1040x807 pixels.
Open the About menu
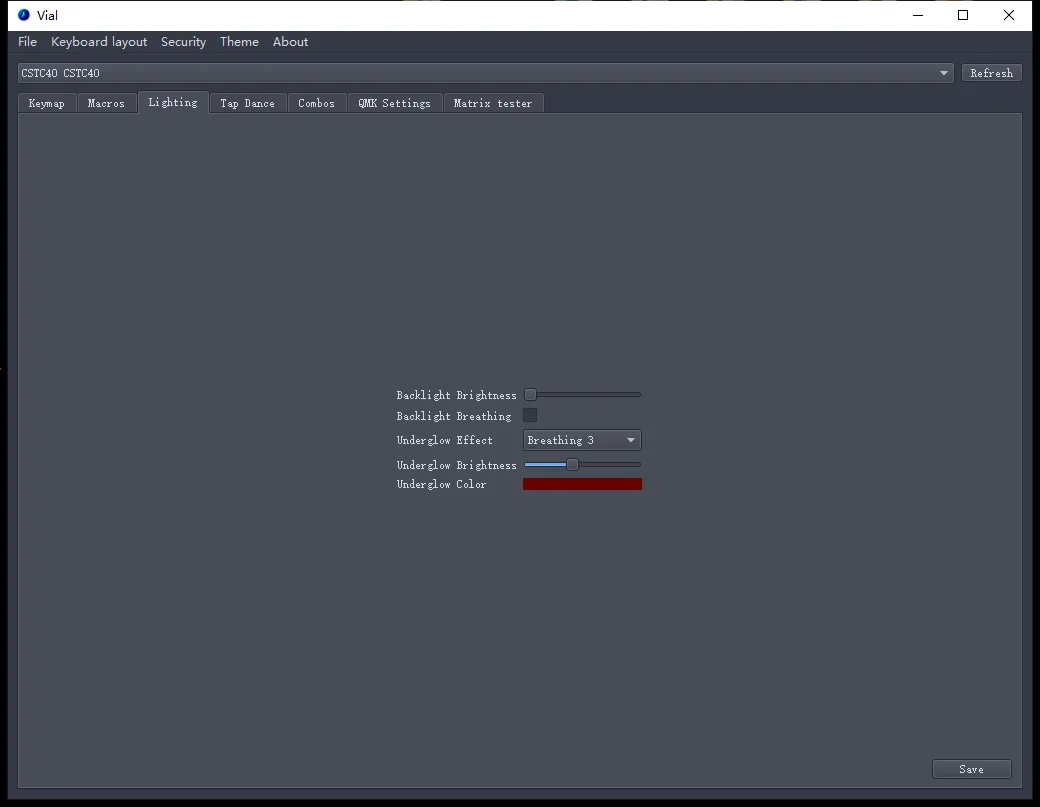click(290, 42)
